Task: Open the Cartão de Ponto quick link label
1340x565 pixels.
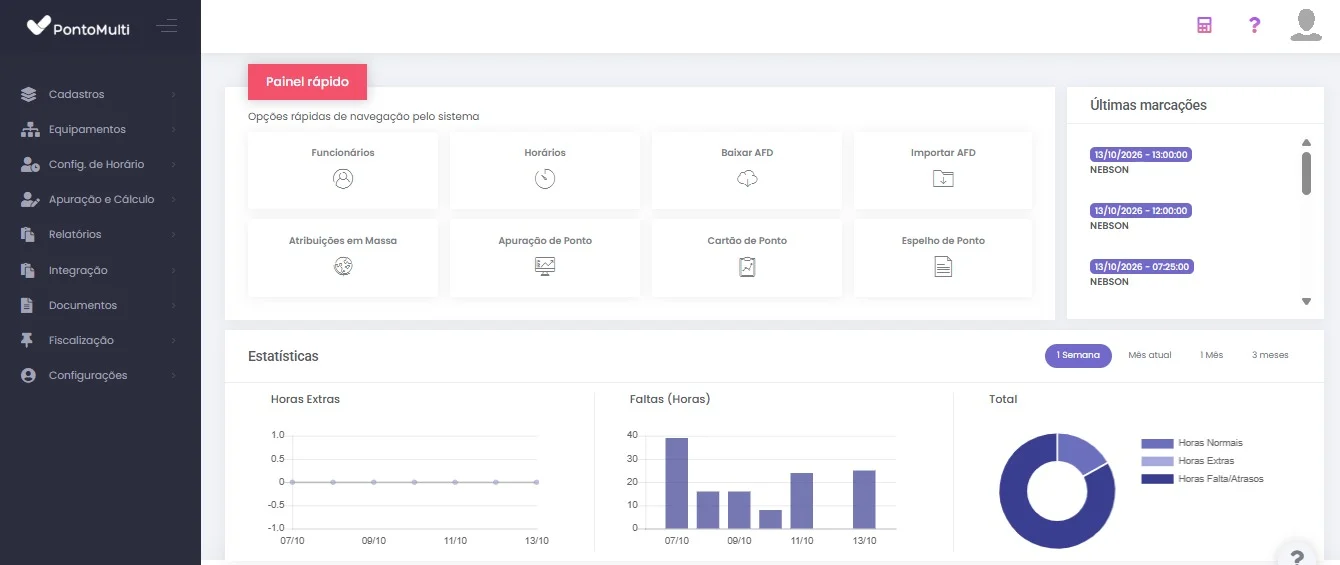Action: [x=747, y=241]
